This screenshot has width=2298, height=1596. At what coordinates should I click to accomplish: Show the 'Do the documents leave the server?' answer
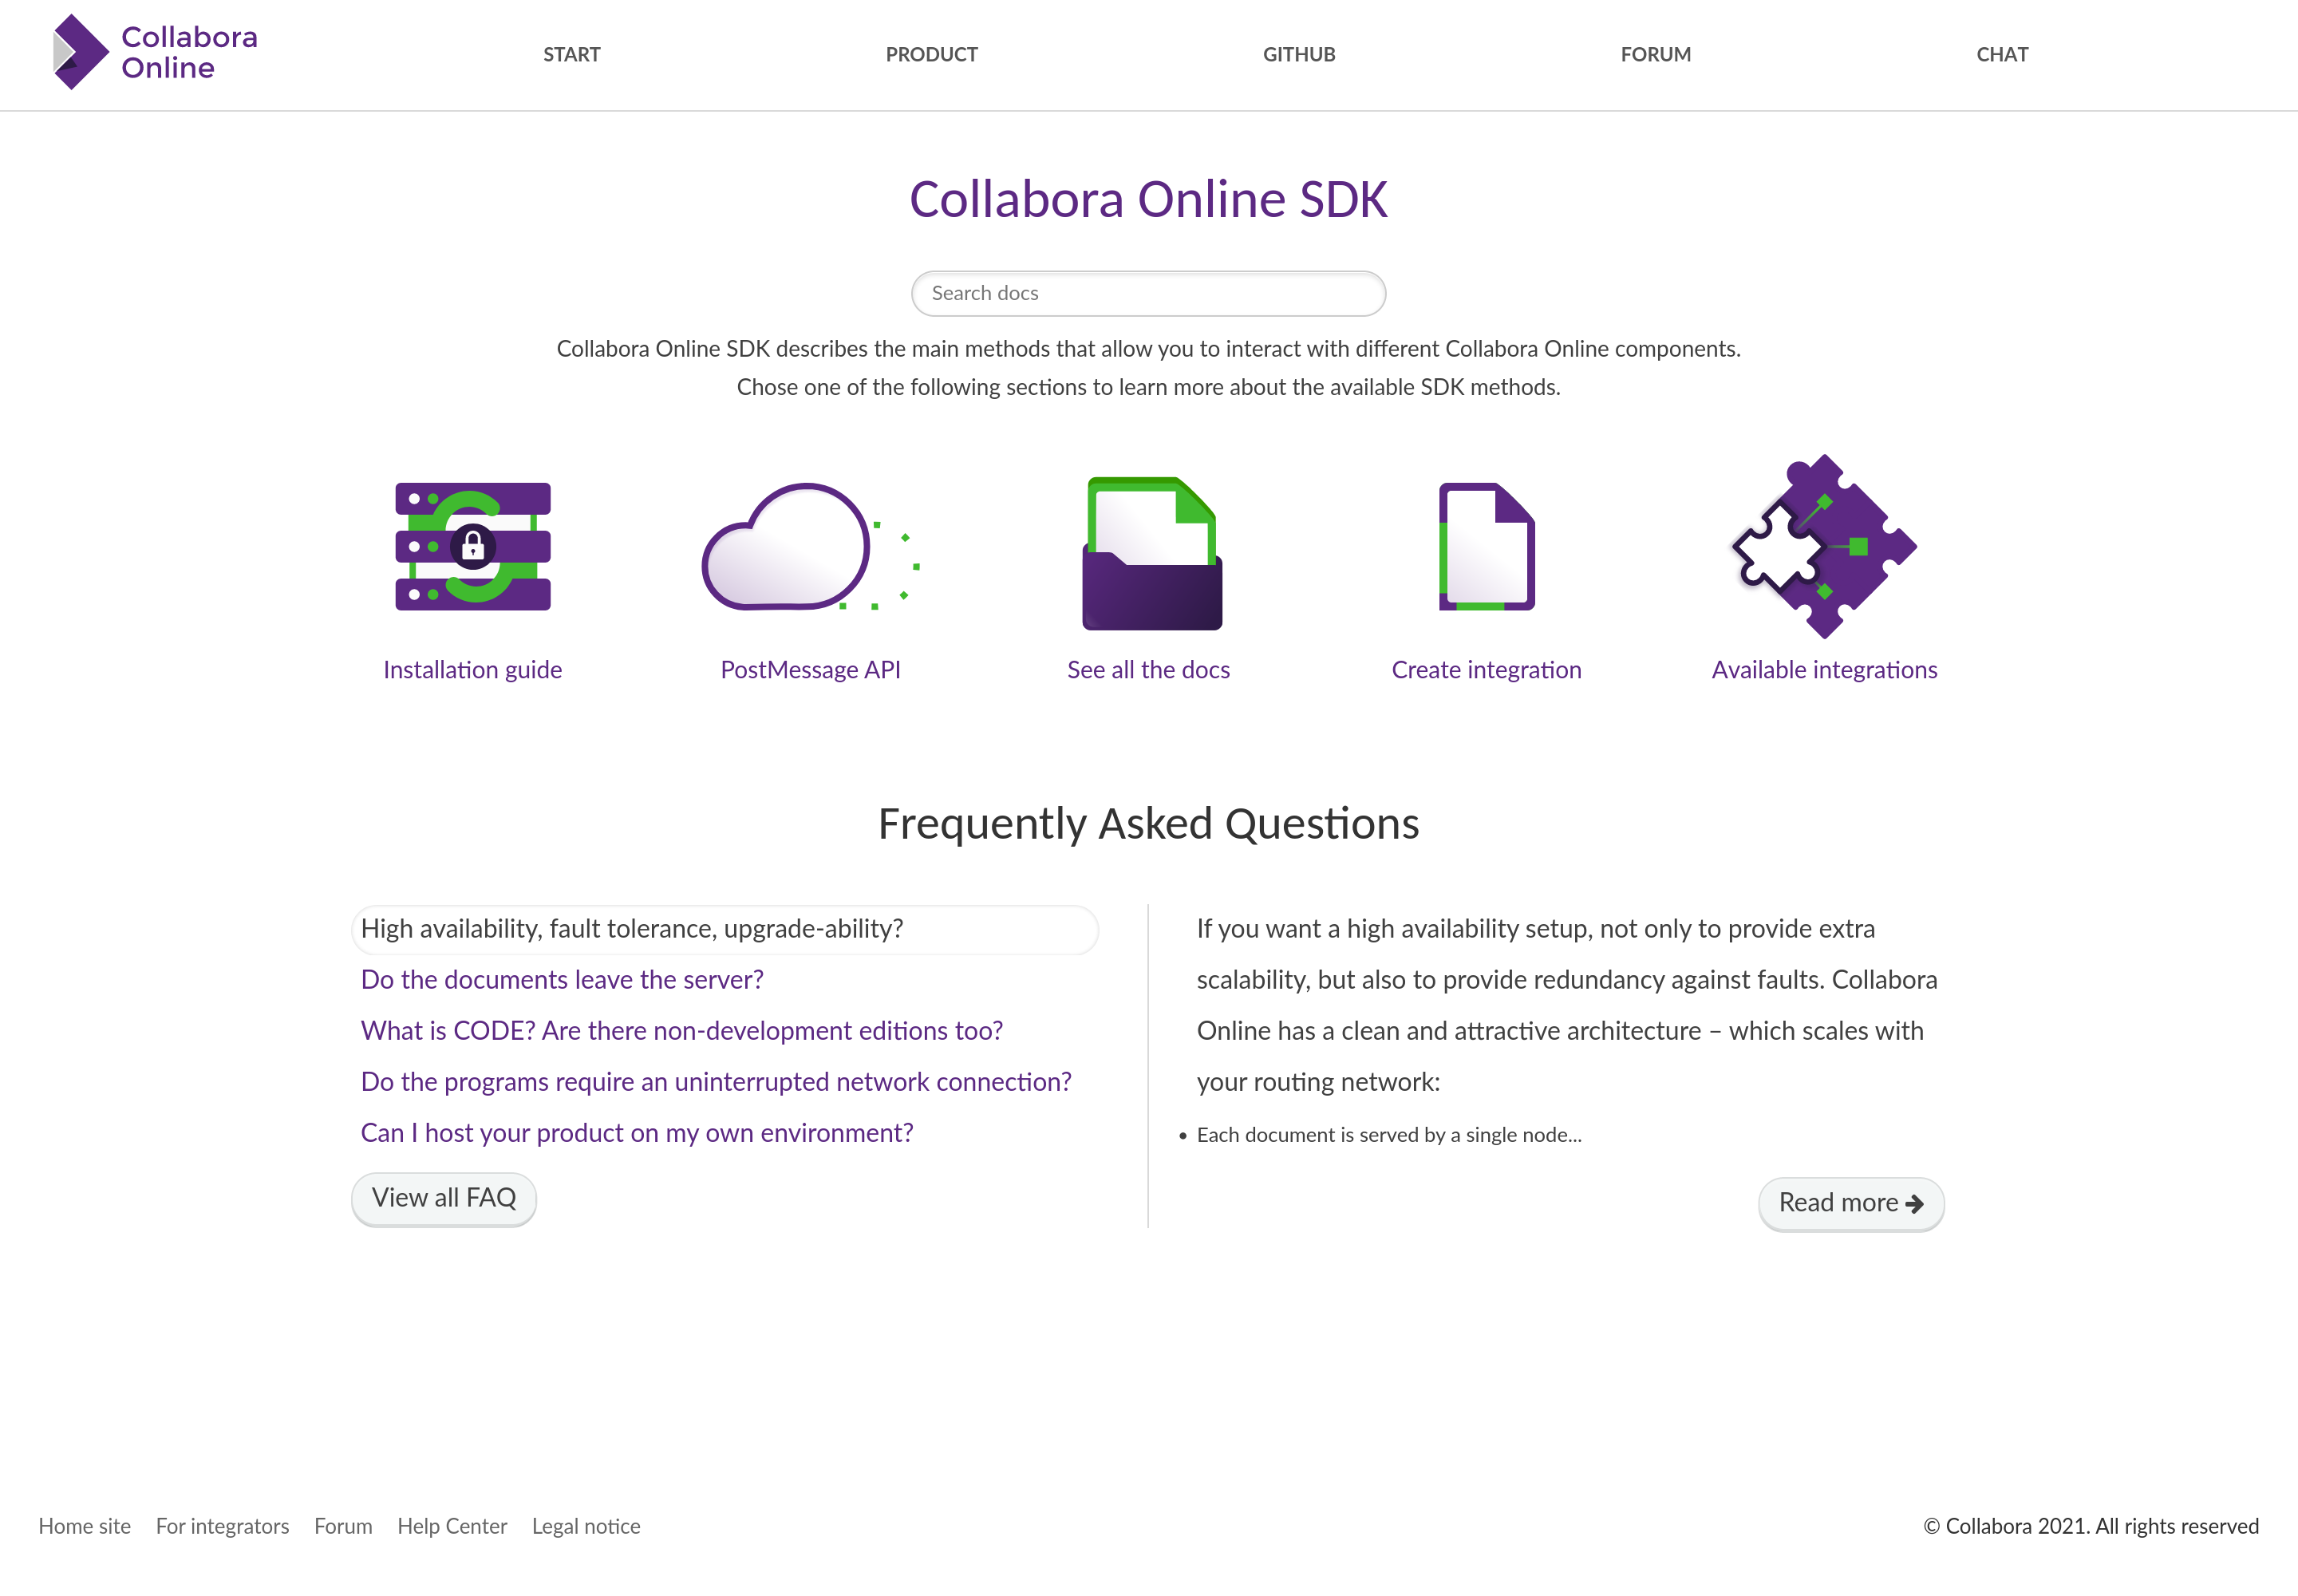(x=562, y=980)
